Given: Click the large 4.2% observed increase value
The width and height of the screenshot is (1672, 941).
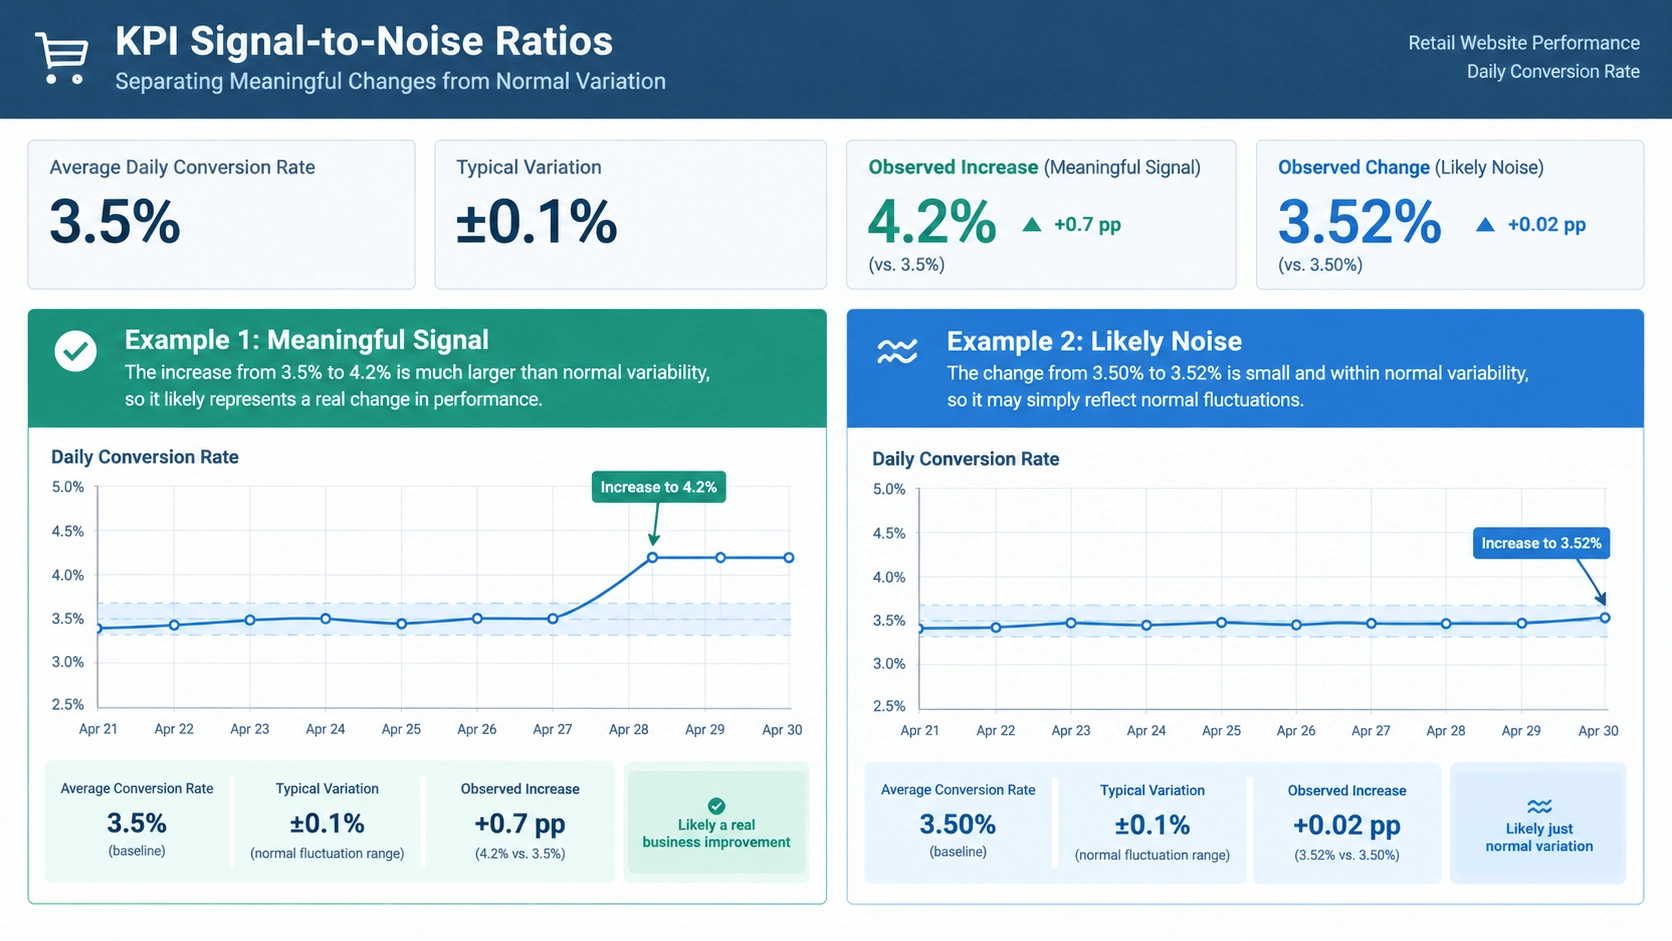Looking at the screenshot, I should 932,222.
